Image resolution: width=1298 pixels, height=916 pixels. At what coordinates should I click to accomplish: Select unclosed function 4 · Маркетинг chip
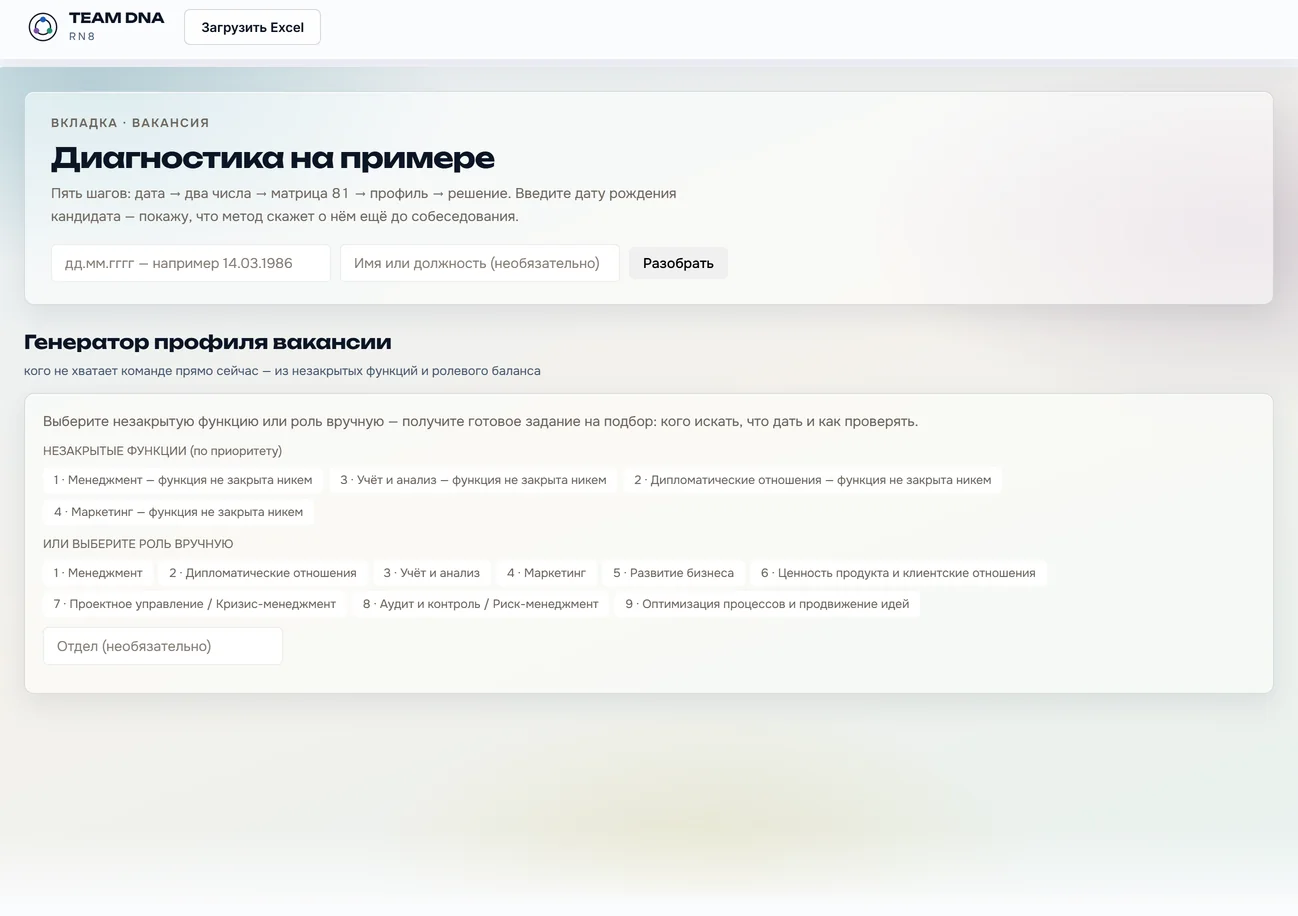click(178, 512)
